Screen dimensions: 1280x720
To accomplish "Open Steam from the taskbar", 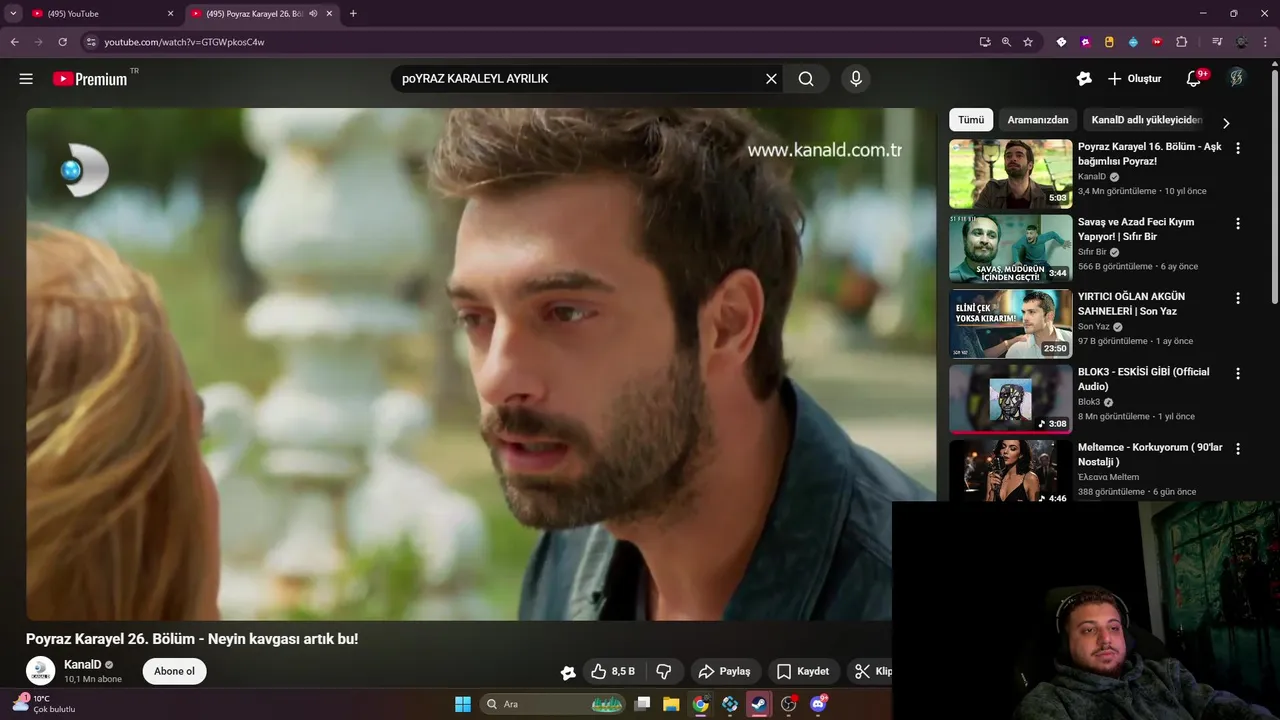I will tap(759, 704).
